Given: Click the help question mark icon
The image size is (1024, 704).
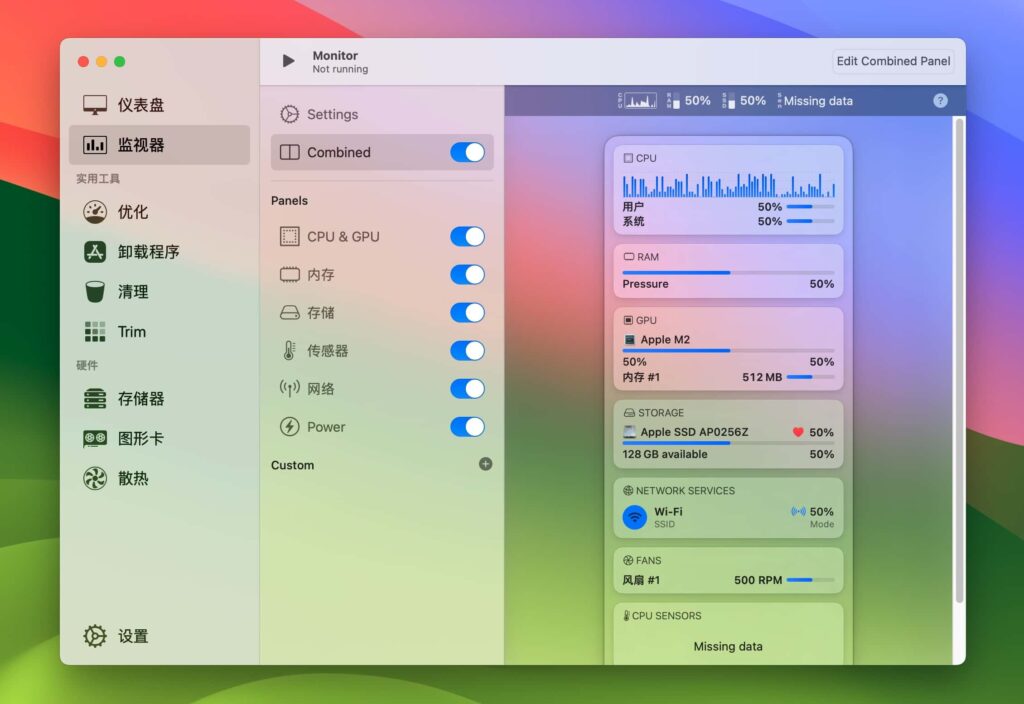Looking at the screenshot, I should point(938,100).
